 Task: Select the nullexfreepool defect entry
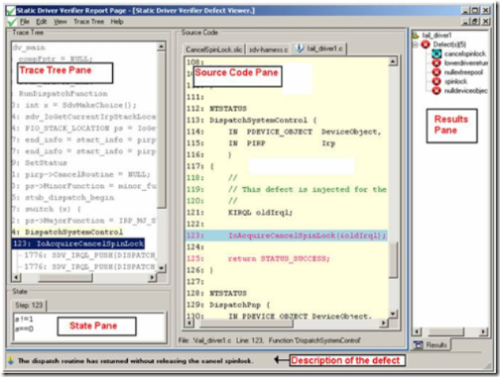463,72
